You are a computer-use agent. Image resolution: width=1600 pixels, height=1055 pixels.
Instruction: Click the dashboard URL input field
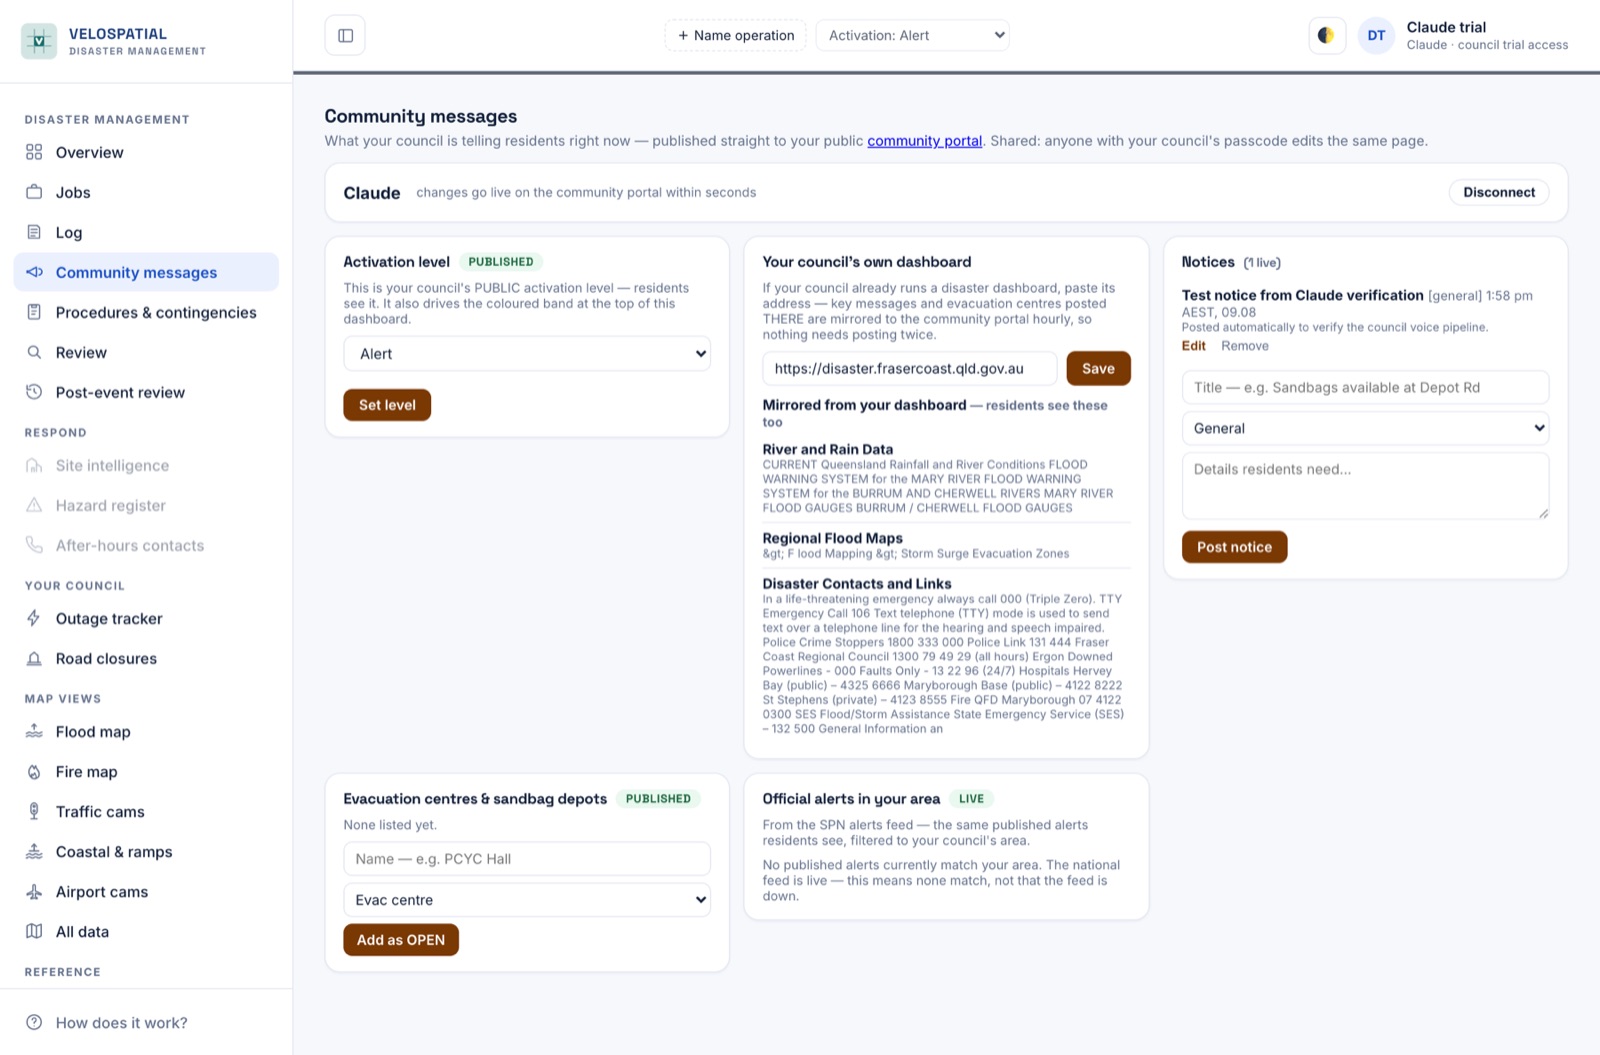[909, 368]
